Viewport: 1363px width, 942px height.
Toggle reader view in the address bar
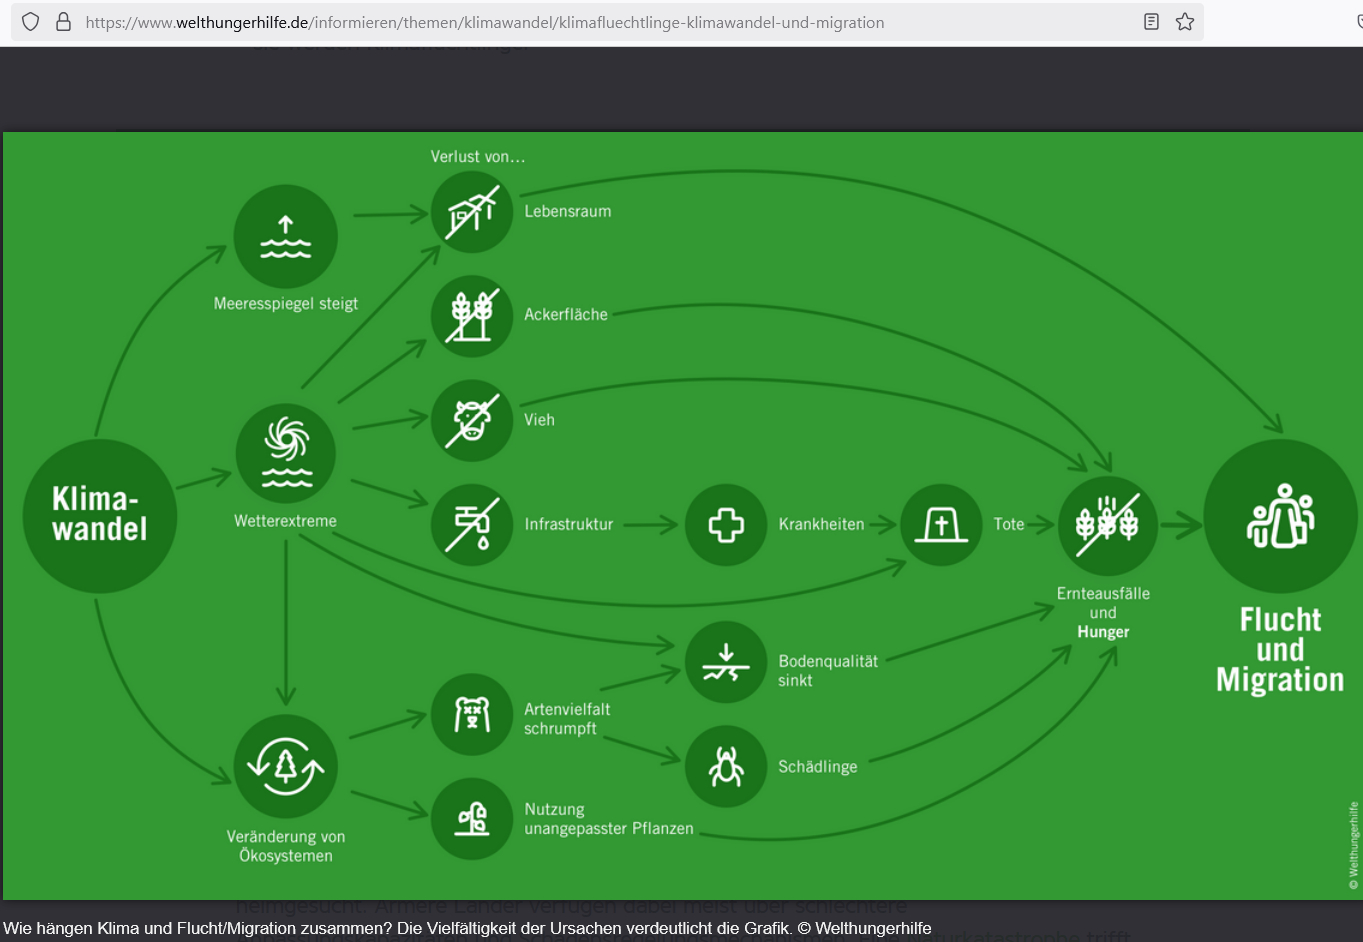point(1151,22)
